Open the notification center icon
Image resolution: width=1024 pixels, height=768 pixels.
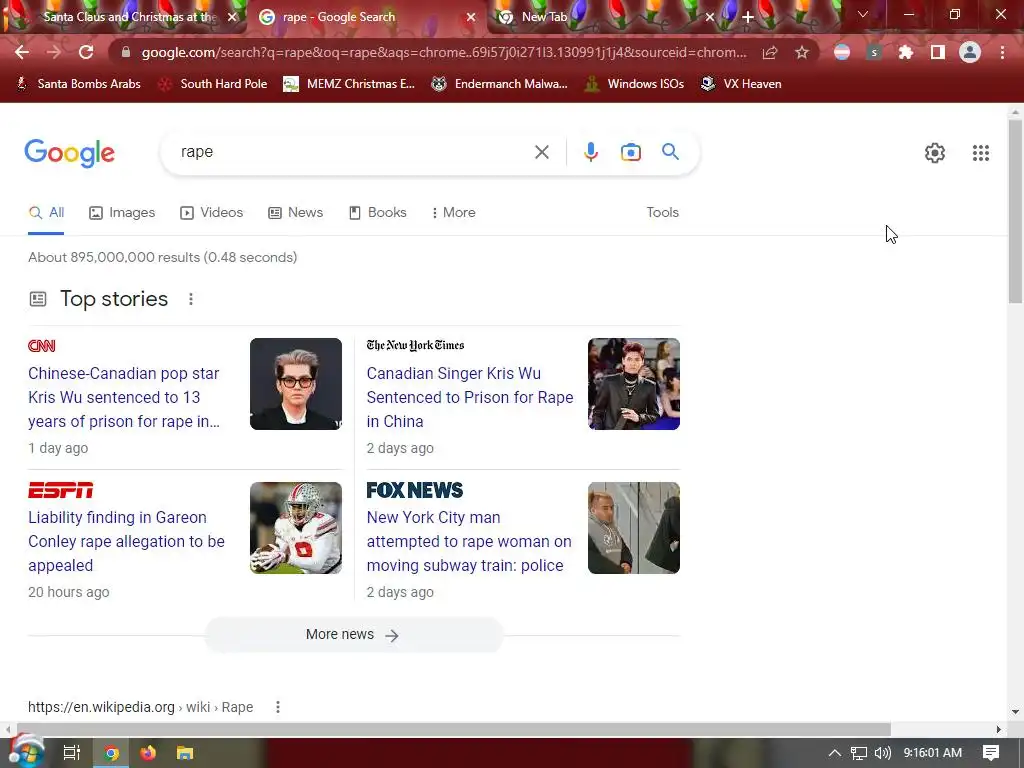991,752
